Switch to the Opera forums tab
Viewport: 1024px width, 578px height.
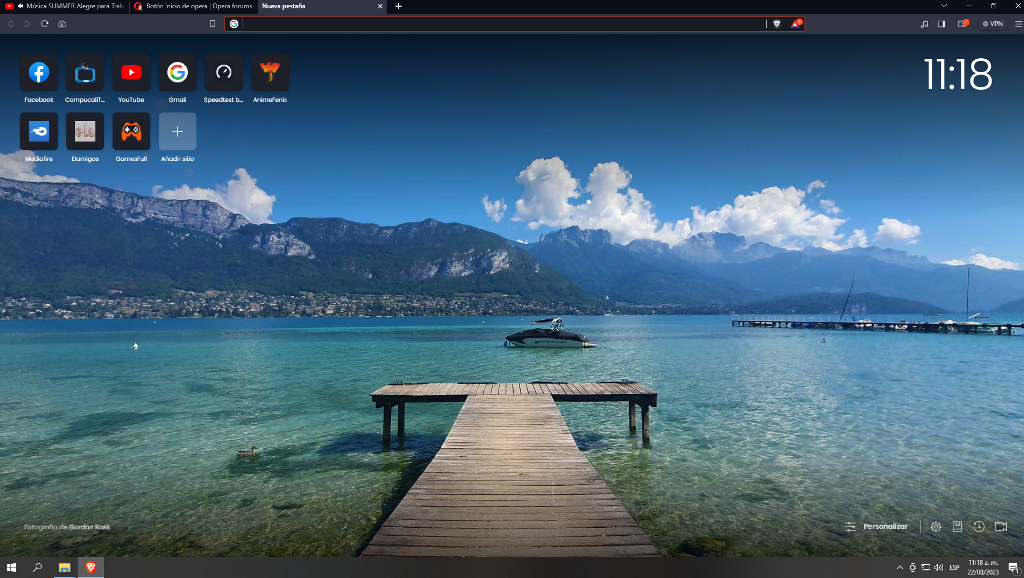pyautogui.click(x=192, y=6)
